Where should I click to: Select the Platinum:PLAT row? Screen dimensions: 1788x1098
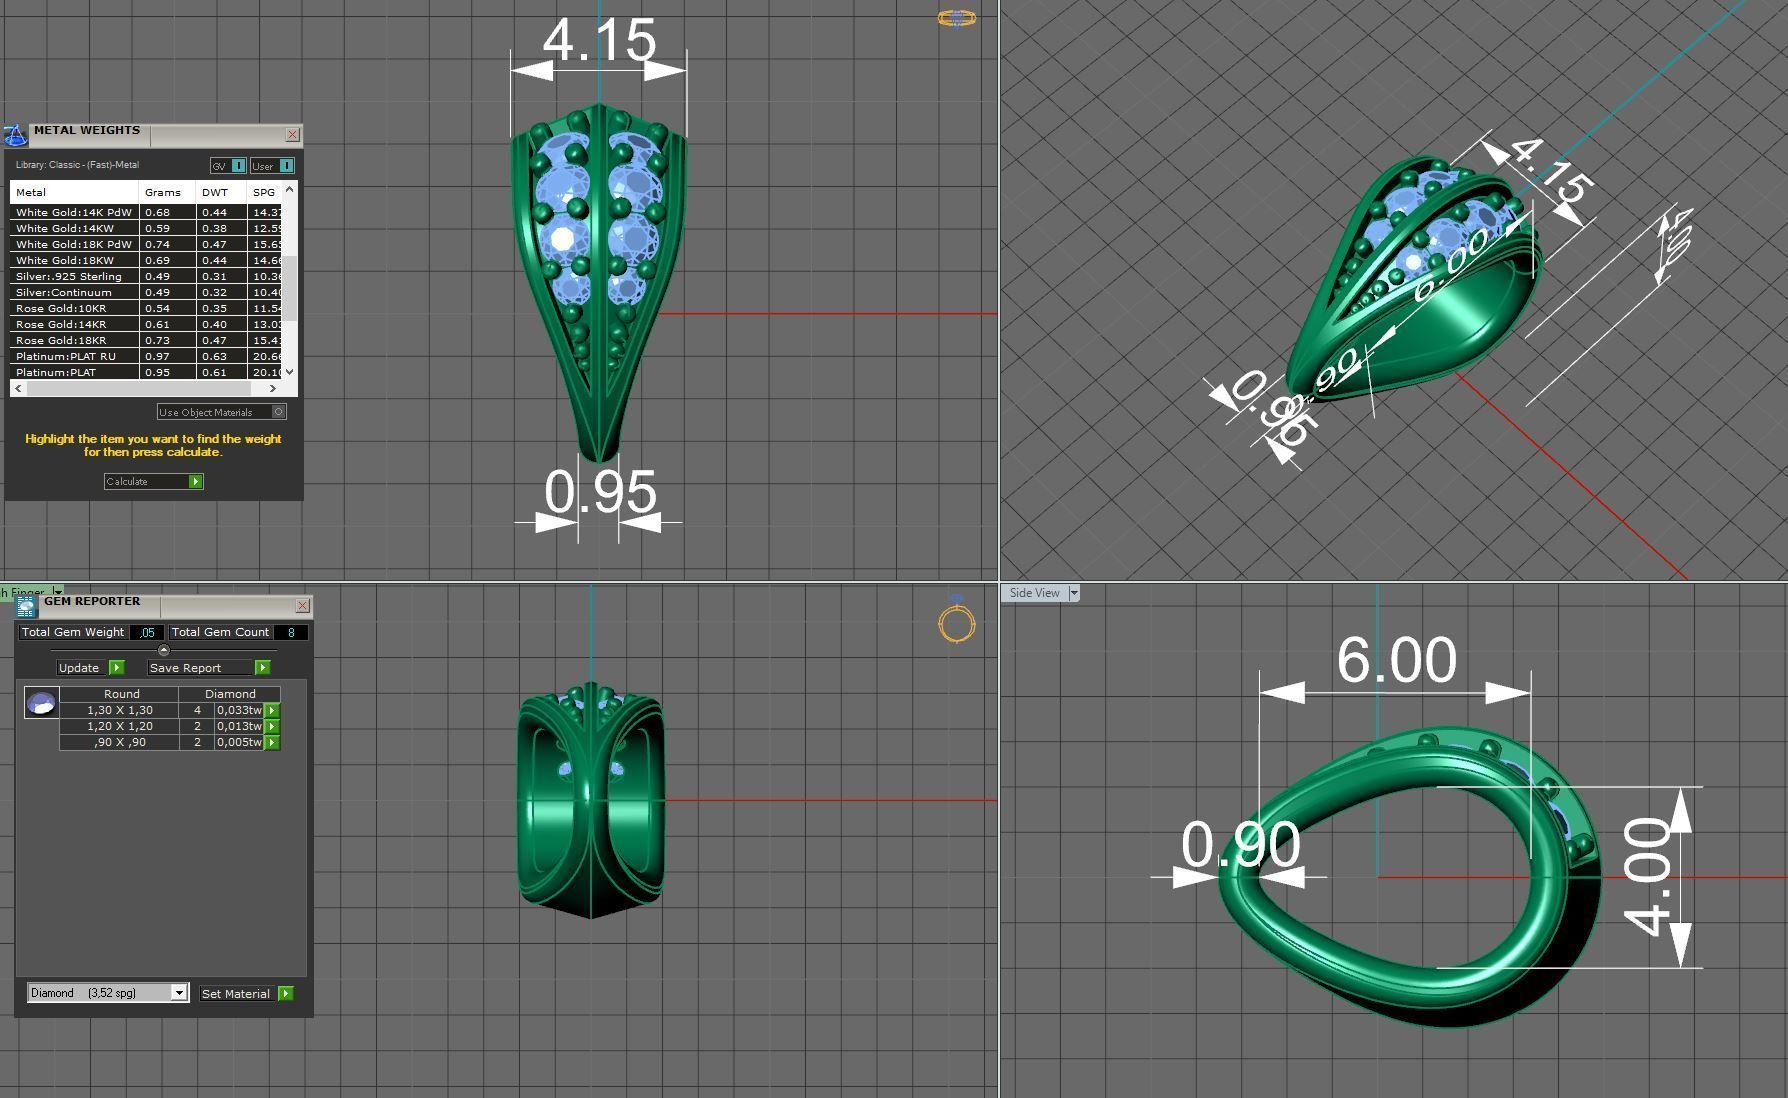tap(146, 372)
